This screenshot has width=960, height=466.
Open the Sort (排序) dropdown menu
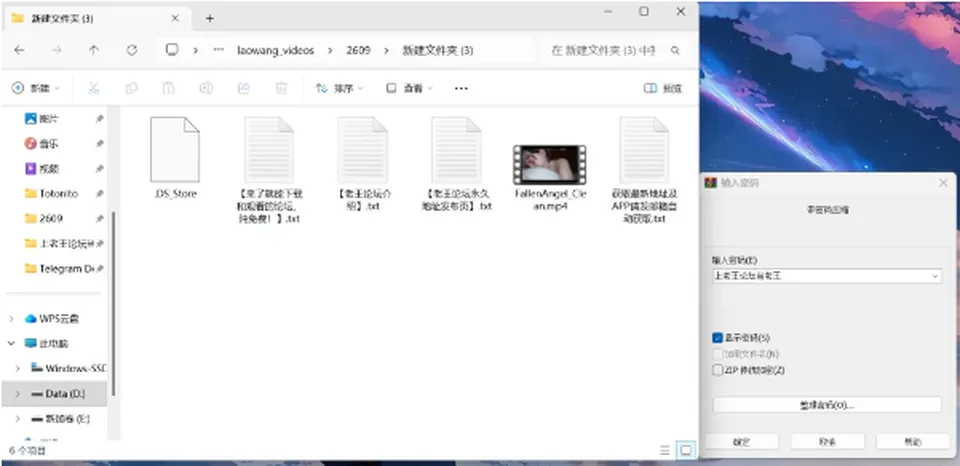click(x=339, y=88)
